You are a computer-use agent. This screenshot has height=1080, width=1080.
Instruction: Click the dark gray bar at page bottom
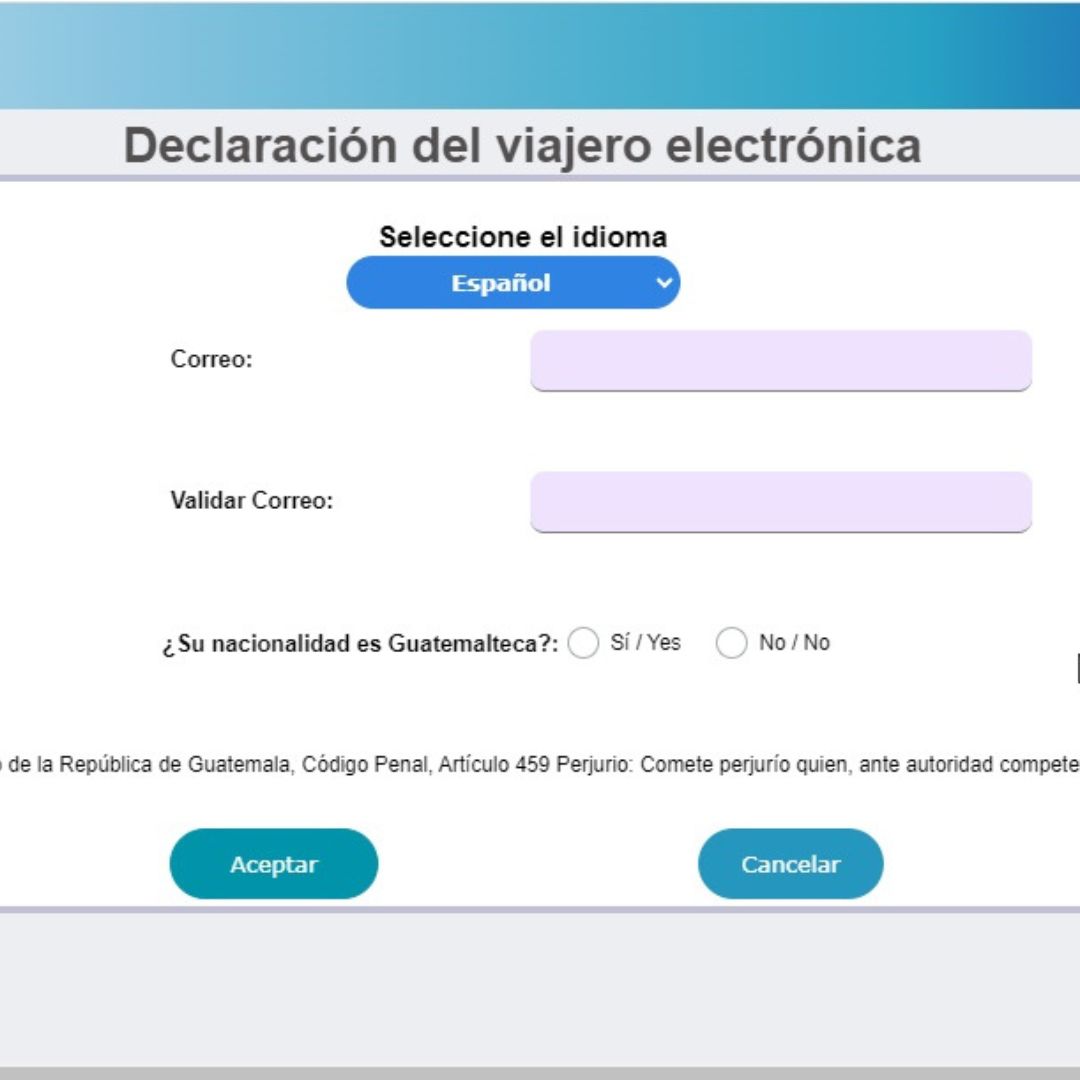(x=540, y=1073)
